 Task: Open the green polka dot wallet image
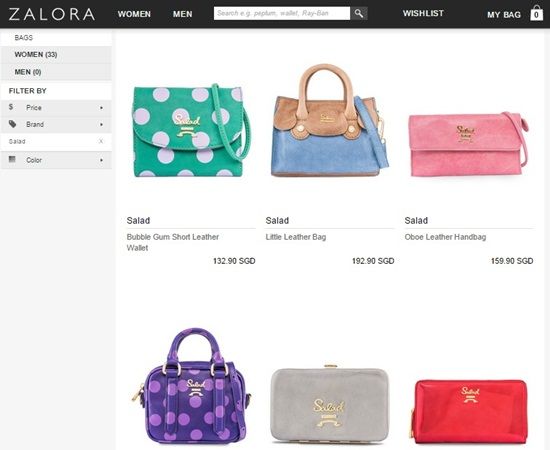[x=192, y=130]
